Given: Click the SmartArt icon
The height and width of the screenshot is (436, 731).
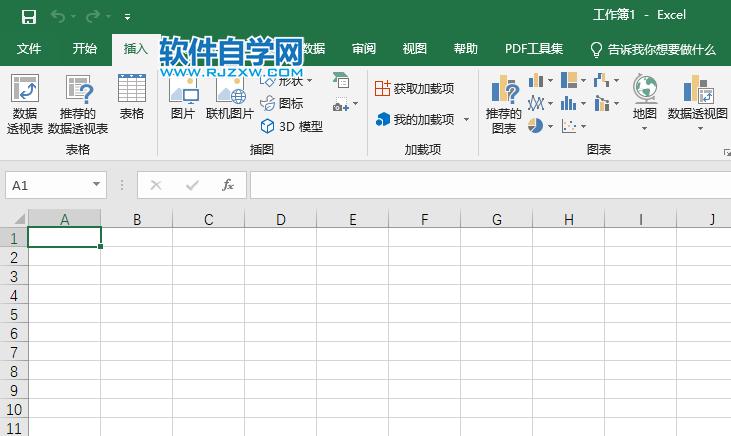Looking at the screenshot, I should tap(341, 80).
